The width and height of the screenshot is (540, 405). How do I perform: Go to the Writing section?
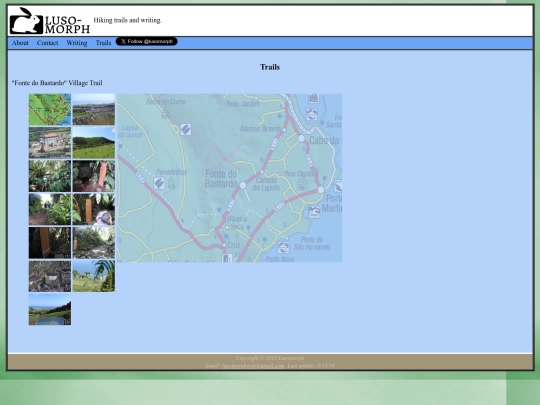77,43
